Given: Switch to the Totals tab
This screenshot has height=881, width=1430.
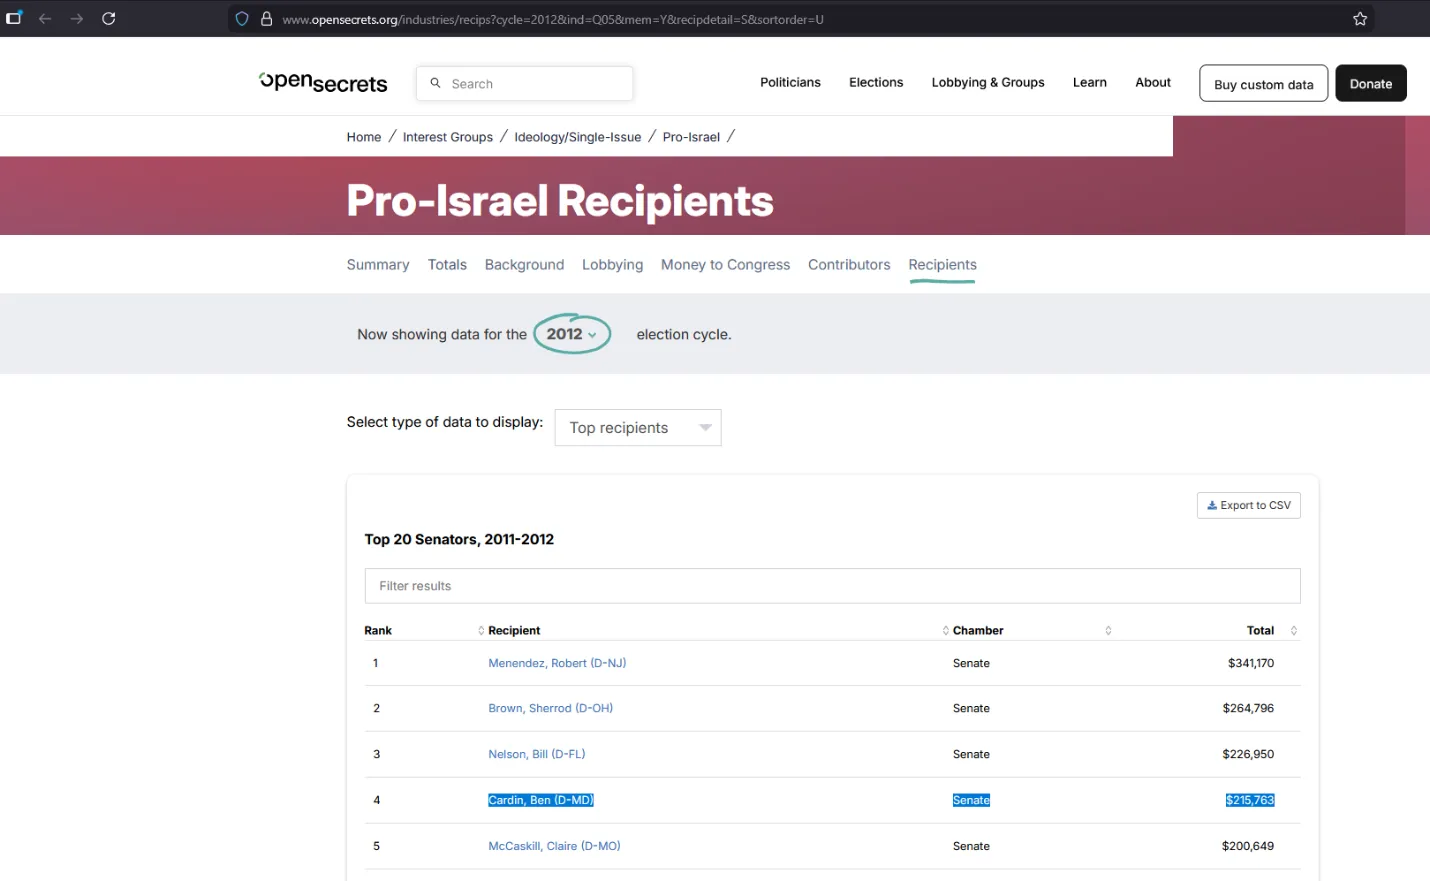Looking at the screenshot, I should coord(447,265).
